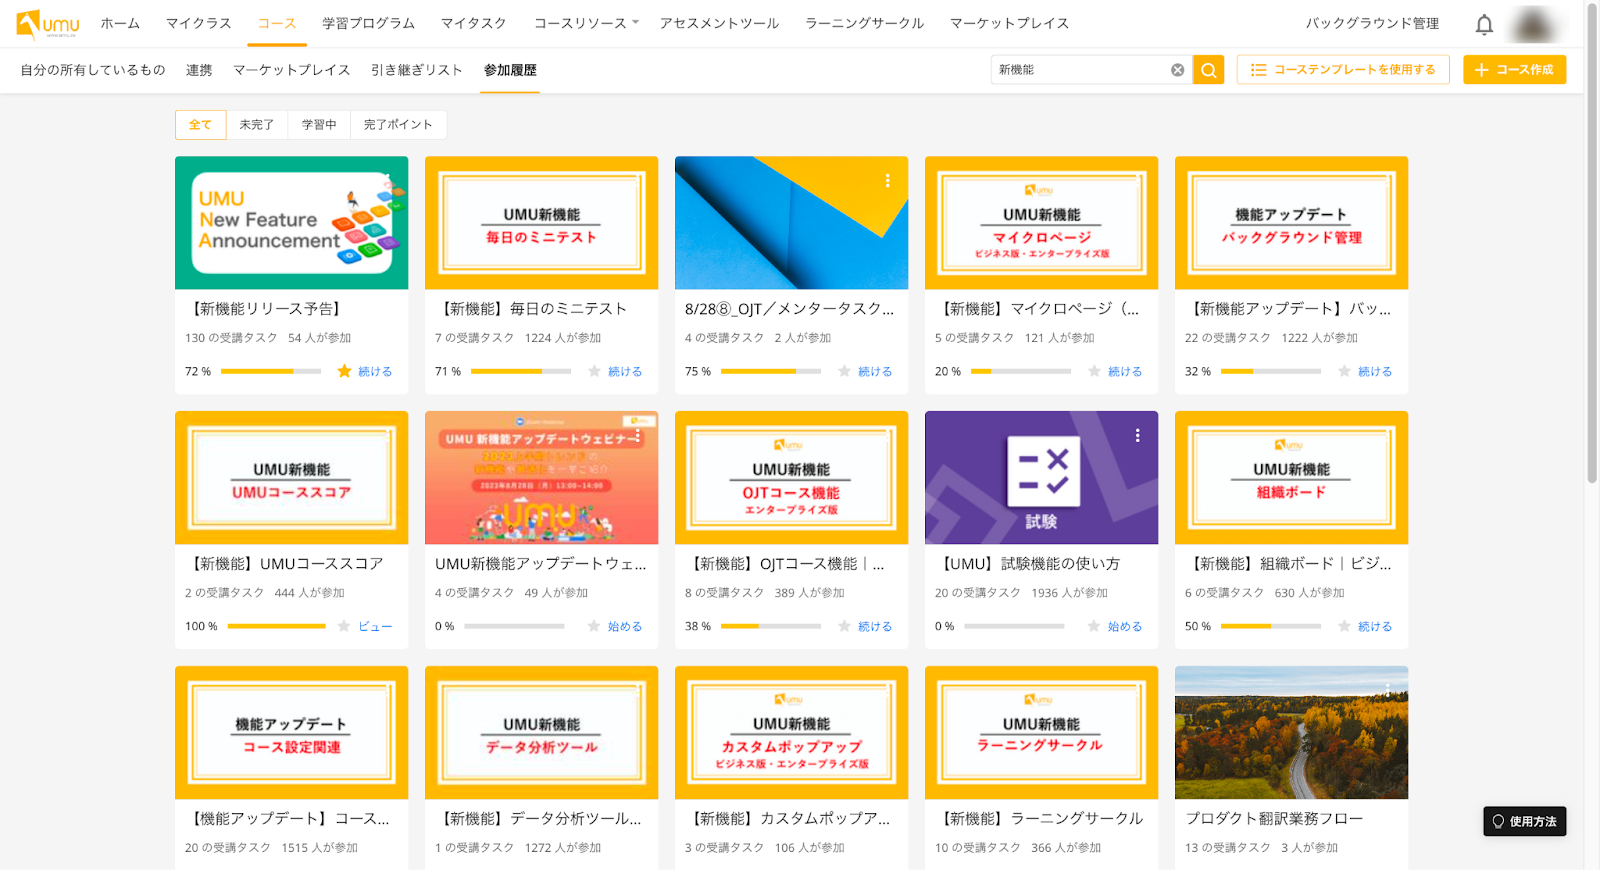Image resolution: width=1600 pixels, height=870 pixels.
Task: Open バックグラウンド管理 link
Action: [1372, 23]
